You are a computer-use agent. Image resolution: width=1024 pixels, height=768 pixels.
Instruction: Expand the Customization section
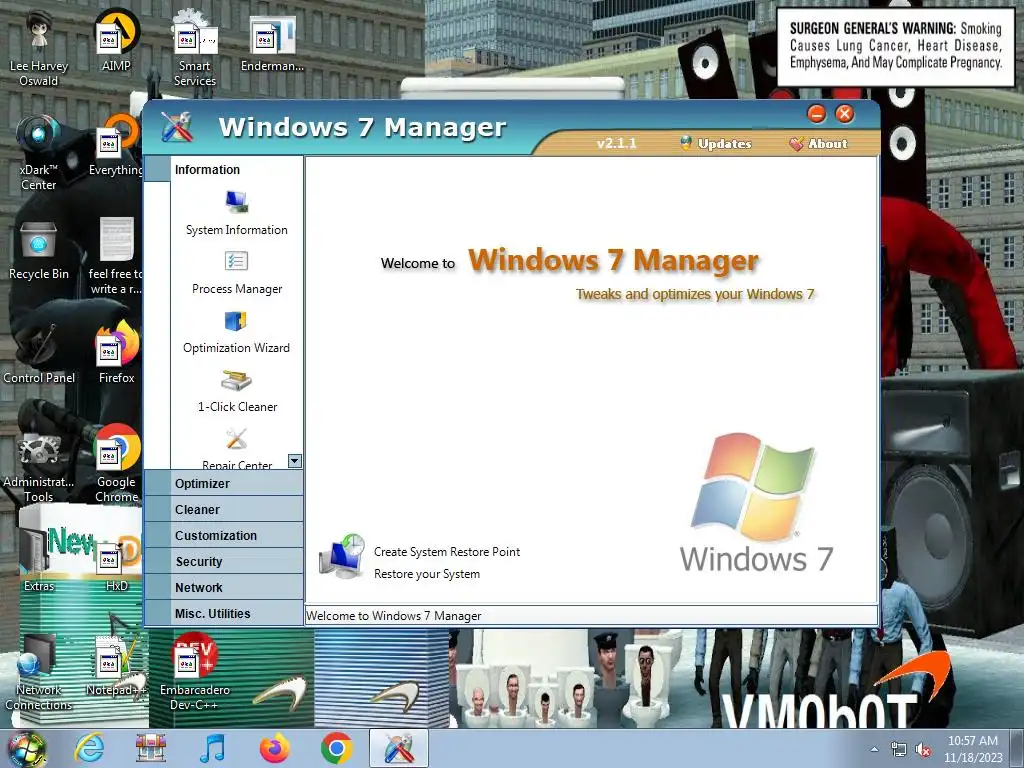pos(223,536)
